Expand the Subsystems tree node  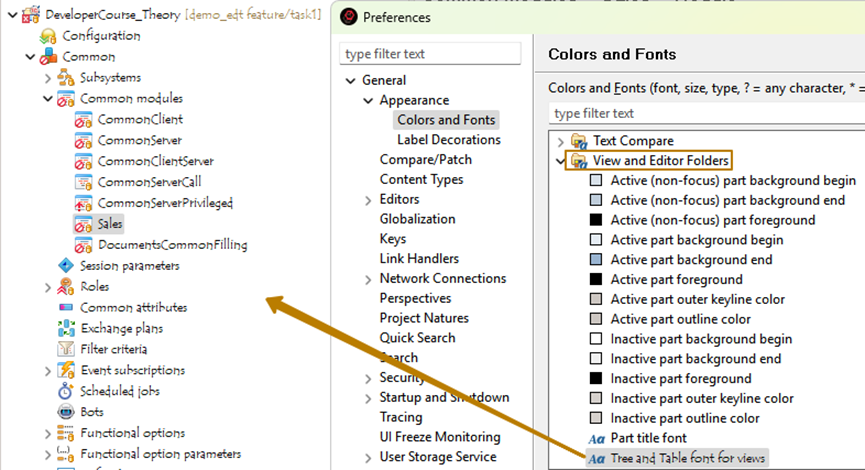pyautogui.click(x=48, y=78)
